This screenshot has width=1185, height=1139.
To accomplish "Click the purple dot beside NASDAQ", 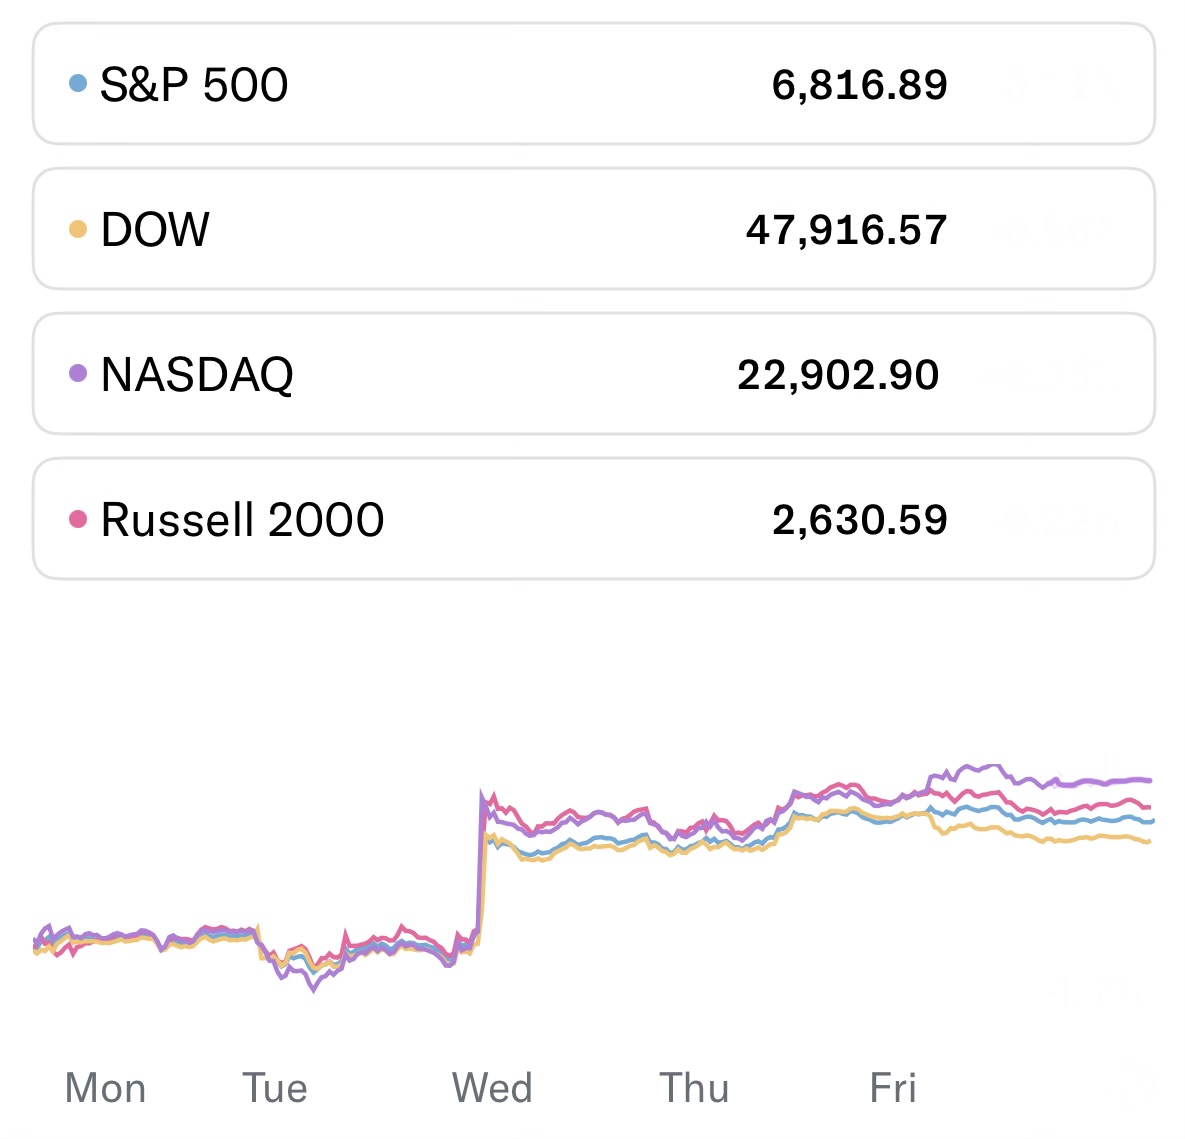I will [x=78, y=374].
